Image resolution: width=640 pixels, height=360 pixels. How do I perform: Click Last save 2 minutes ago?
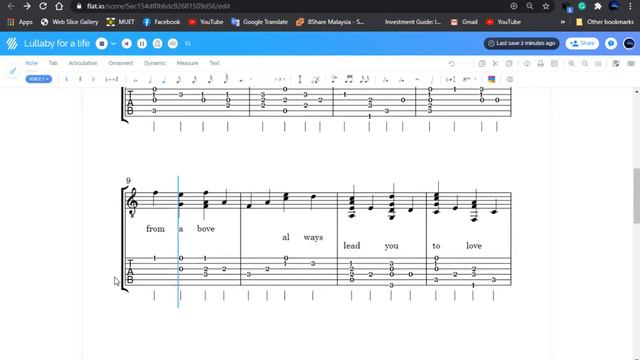tap(521, 43)
